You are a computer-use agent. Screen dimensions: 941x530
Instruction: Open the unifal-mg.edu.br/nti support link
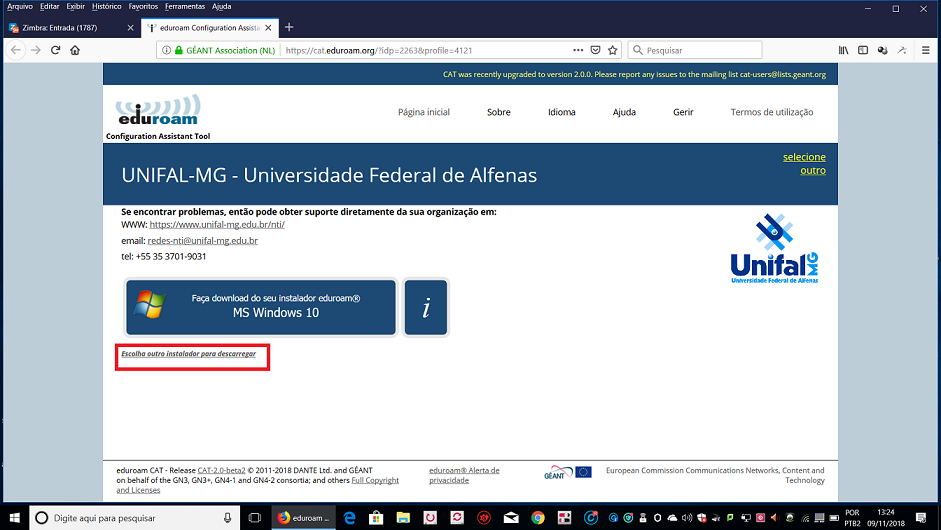217,224
